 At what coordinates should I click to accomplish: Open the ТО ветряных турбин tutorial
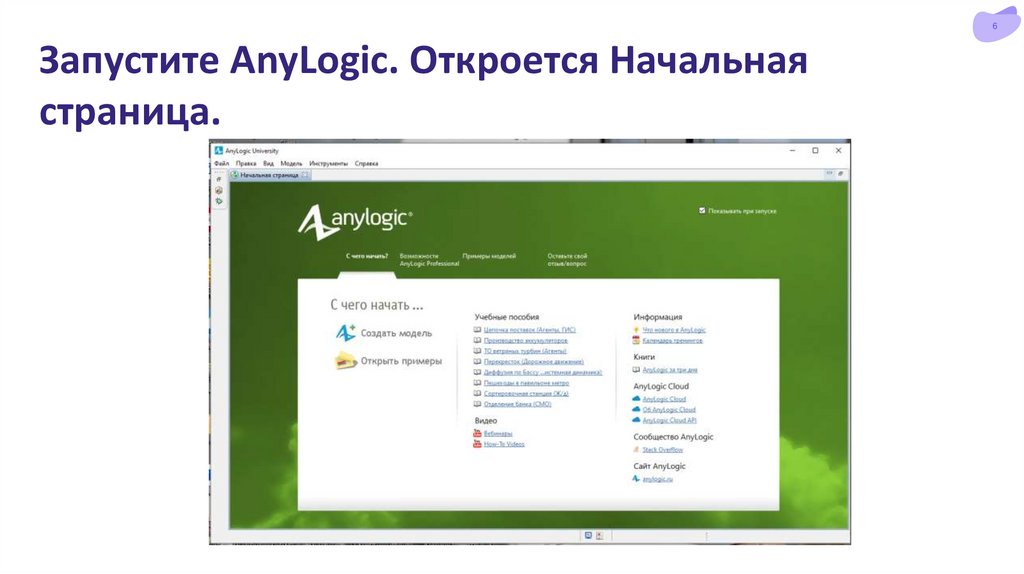pos(525,351)
